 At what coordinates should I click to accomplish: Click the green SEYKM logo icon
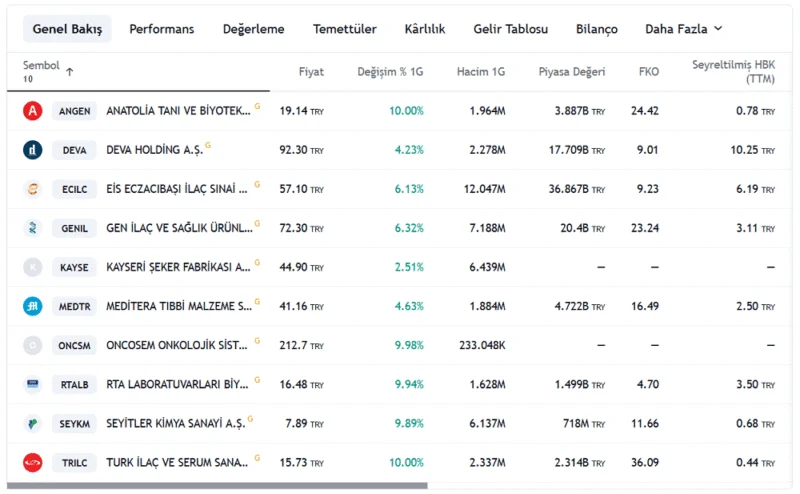point(33,424)
